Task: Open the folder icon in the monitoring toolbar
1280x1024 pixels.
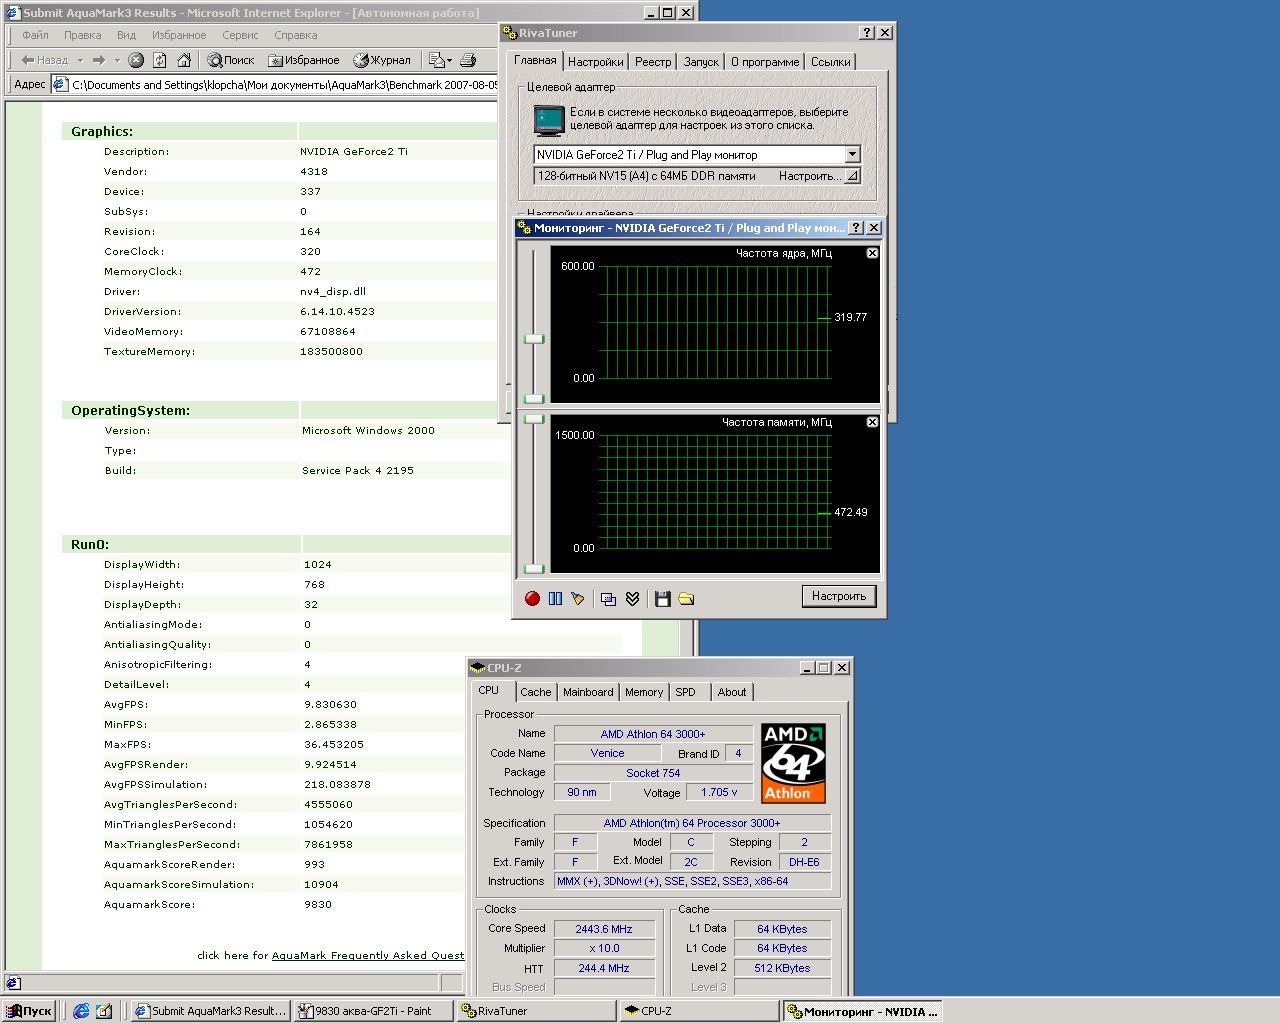Action: (686, 598)
